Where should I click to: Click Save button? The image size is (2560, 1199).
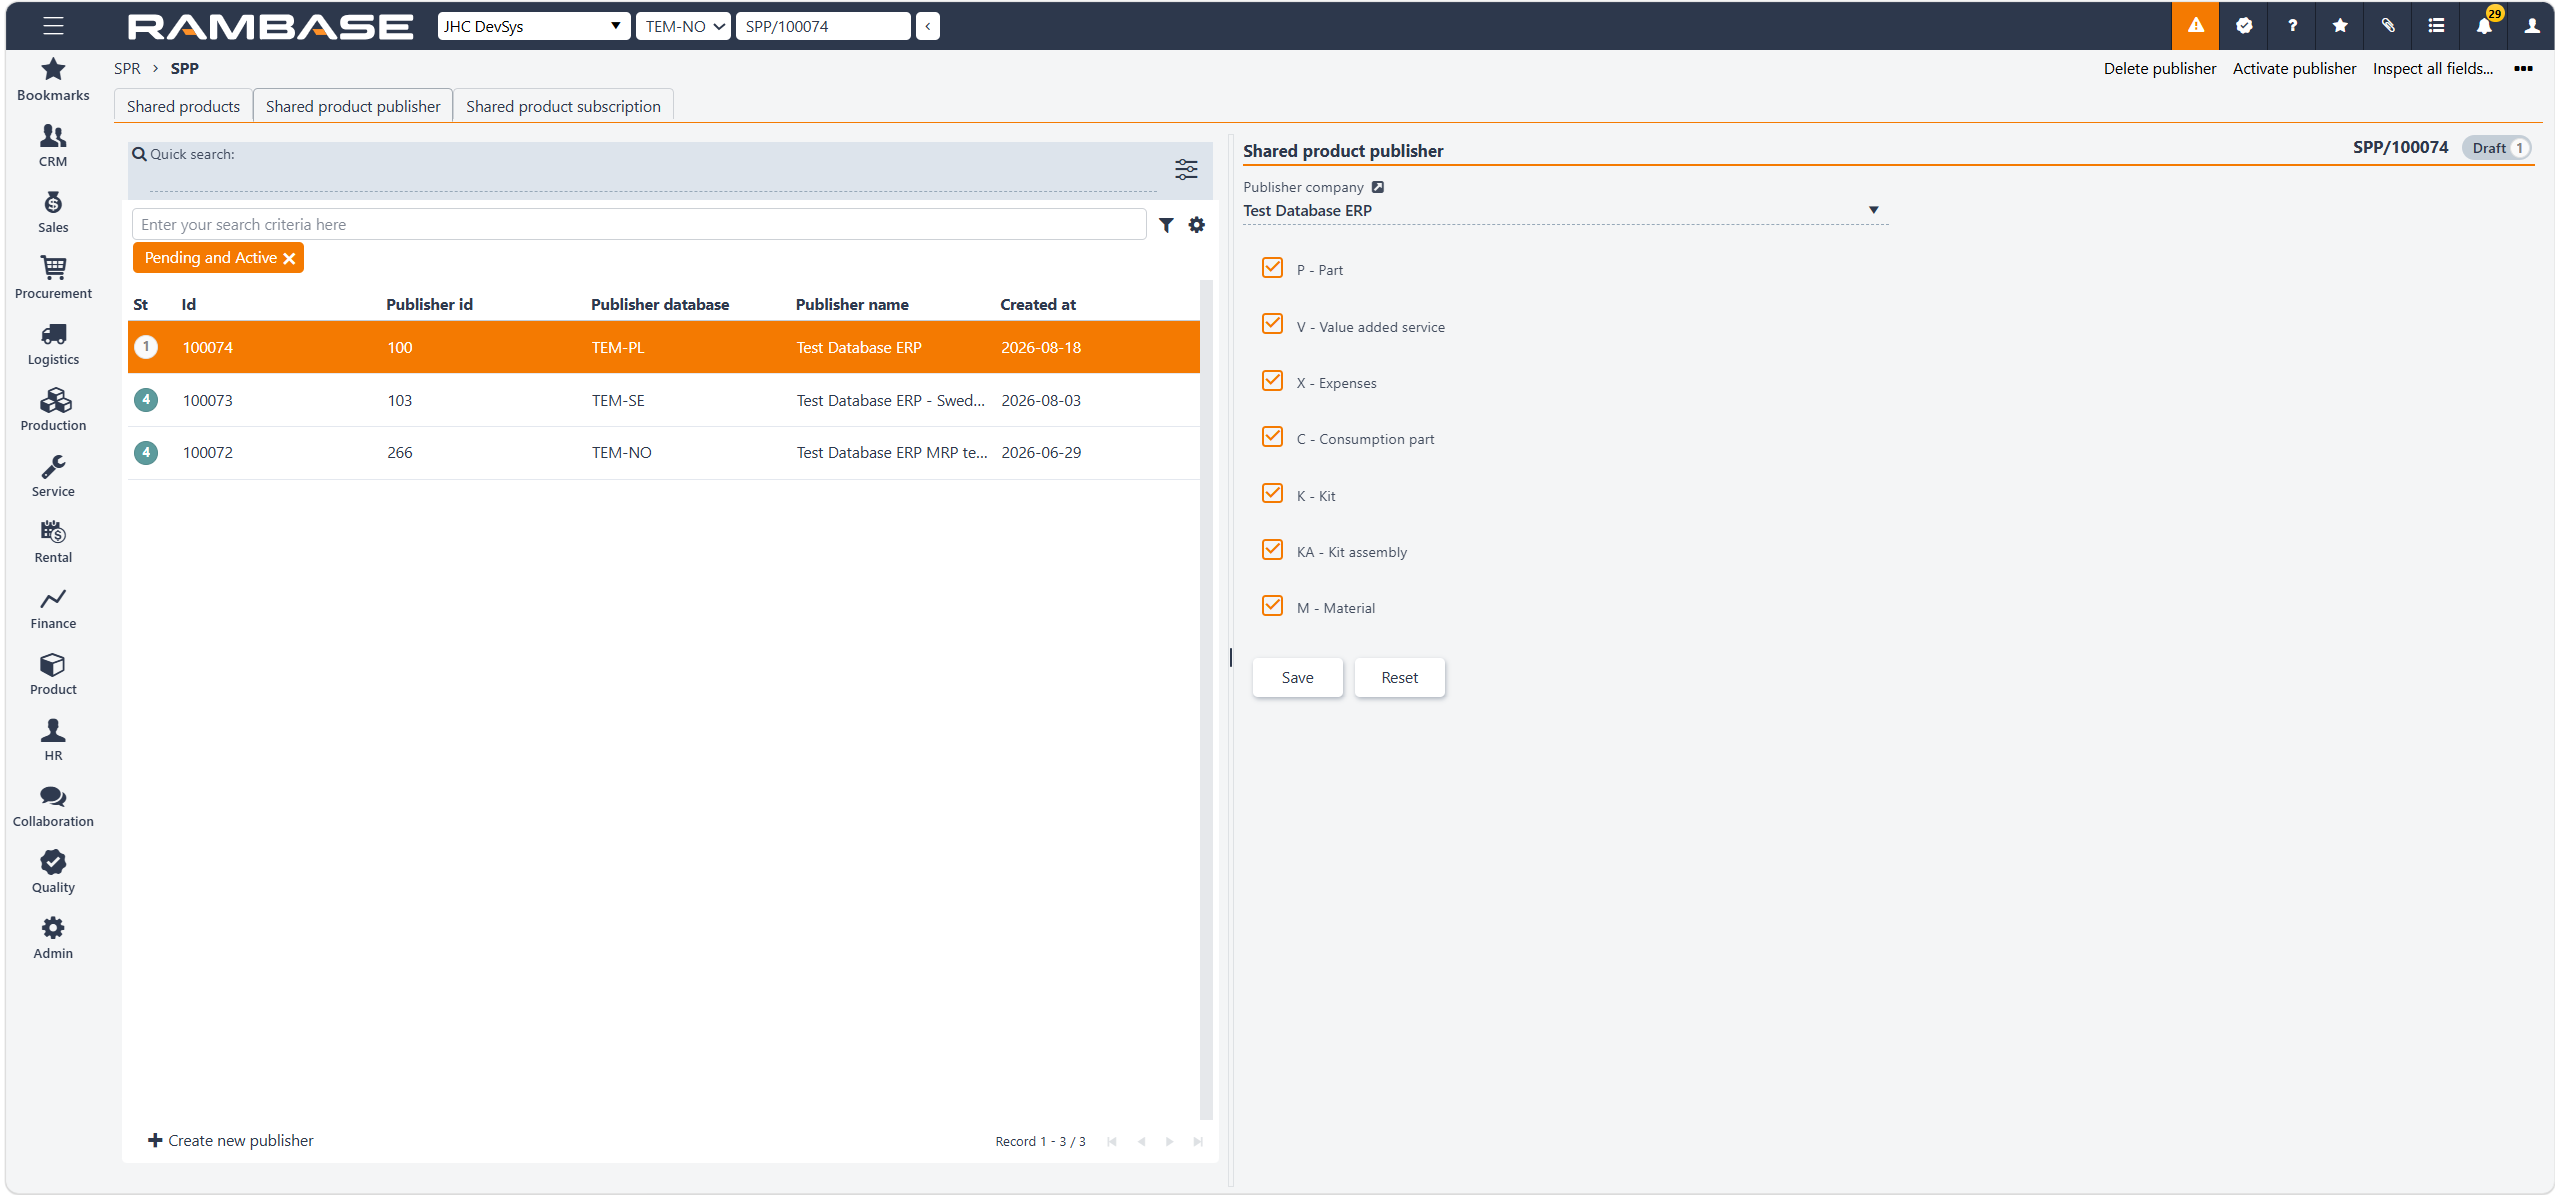click(1297, 678)
